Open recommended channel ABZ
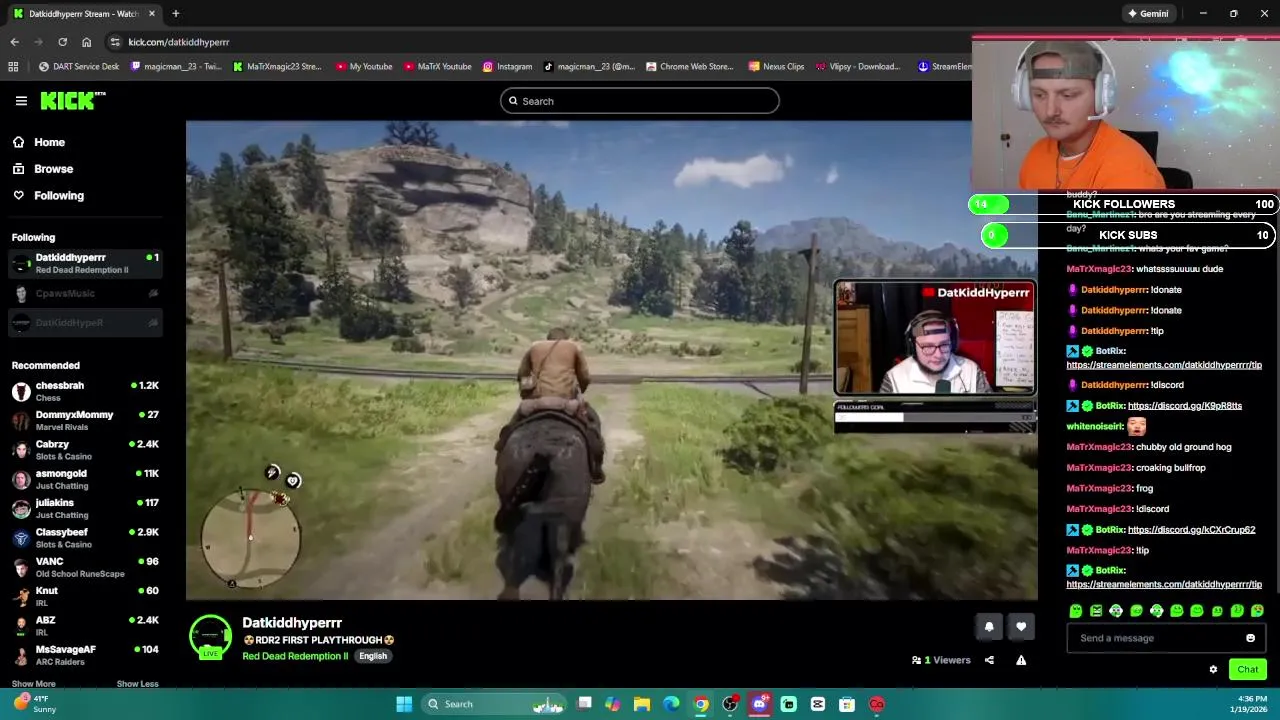 (x=85, y=625)
